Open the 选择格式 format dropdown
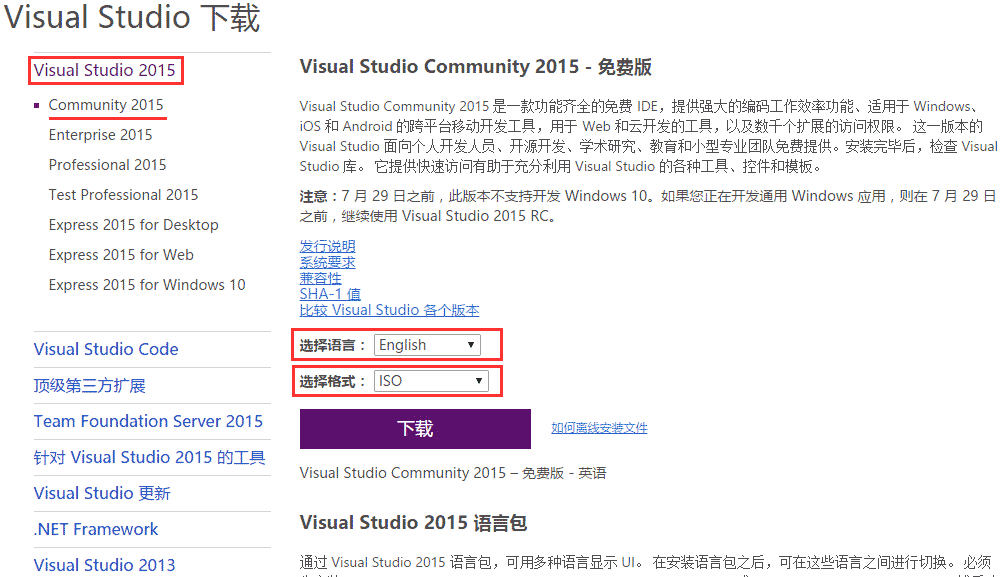 pyautogui.click(x=431, y=381)
